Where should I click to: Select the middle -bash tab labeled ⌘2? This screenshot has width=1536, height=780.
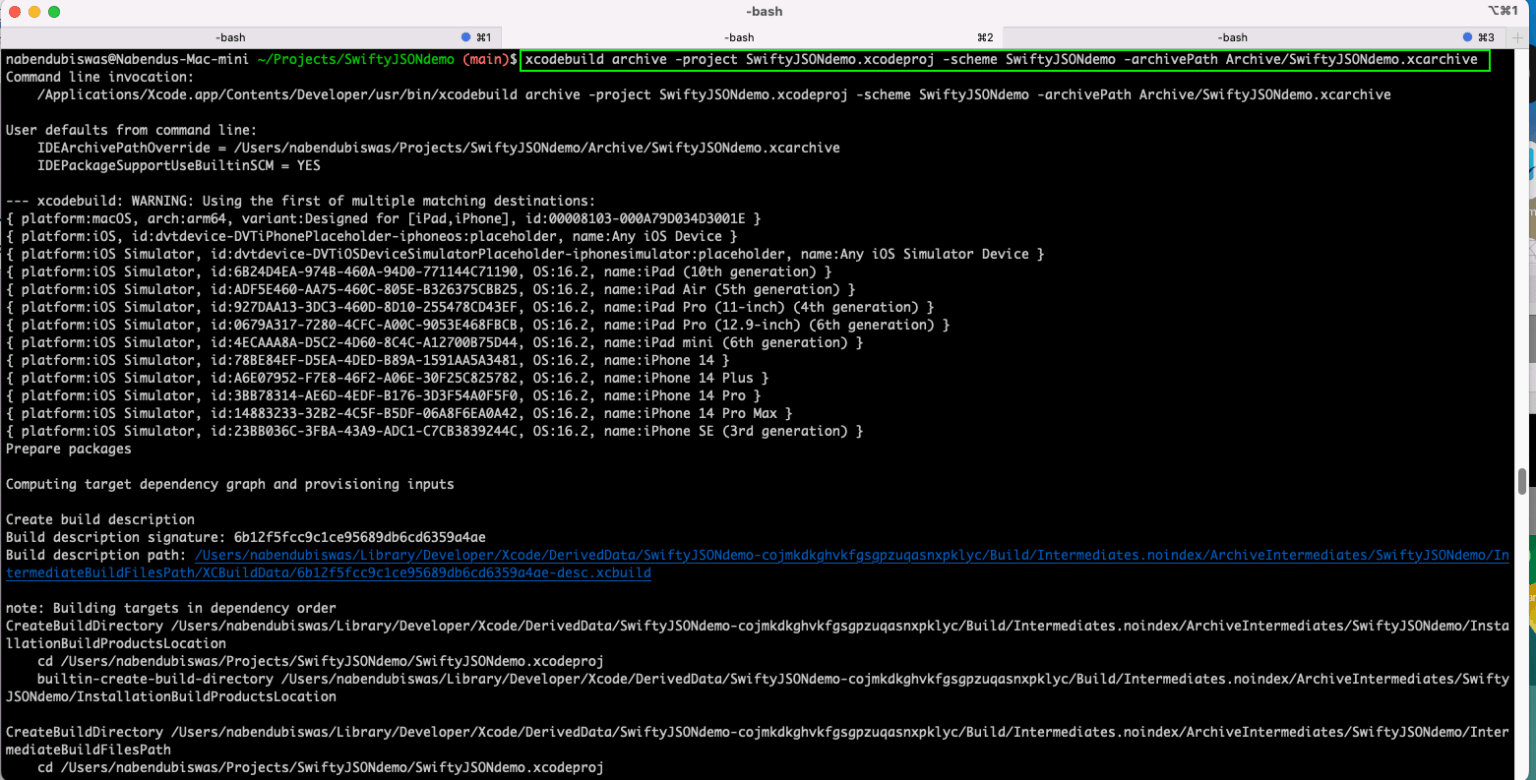(739, 37)
